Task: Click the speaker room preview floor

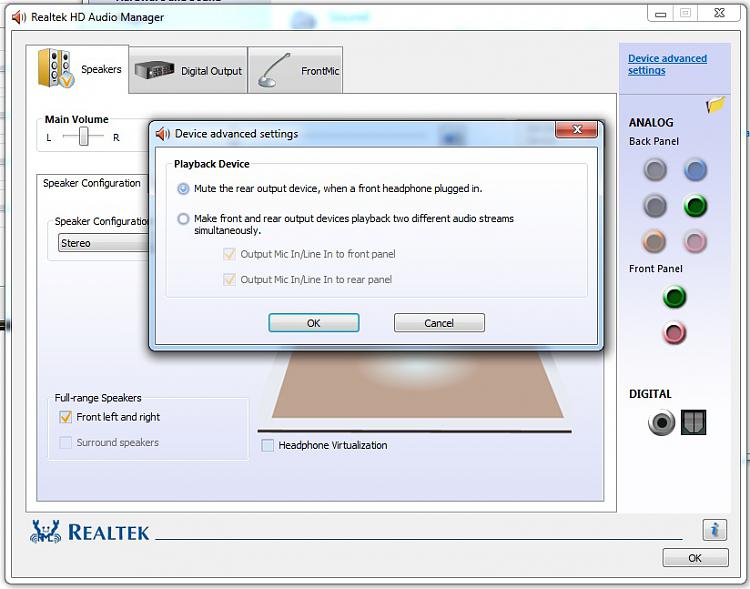Action: coord(417,385)
